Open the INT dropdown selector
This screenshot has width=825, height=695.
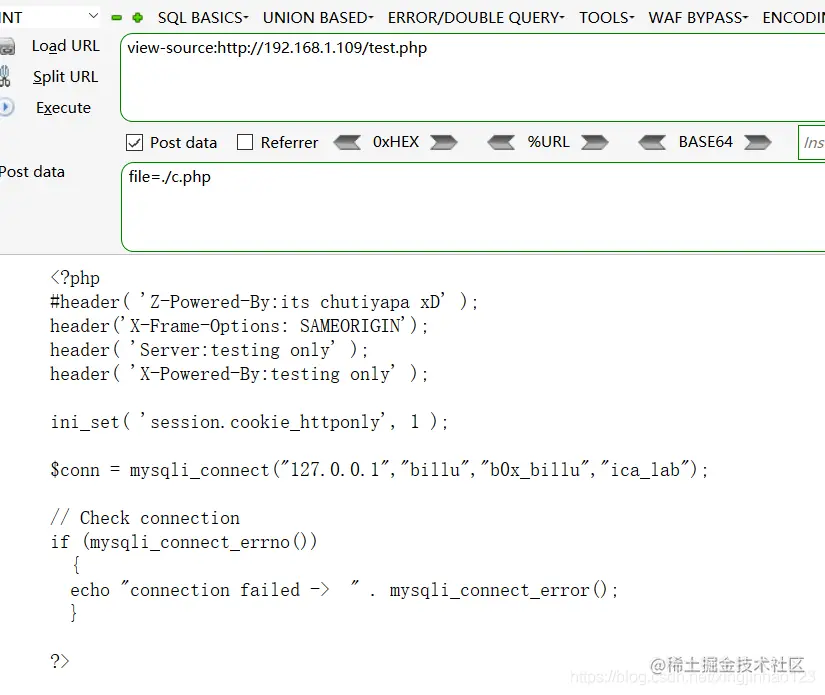coord(49,17)
